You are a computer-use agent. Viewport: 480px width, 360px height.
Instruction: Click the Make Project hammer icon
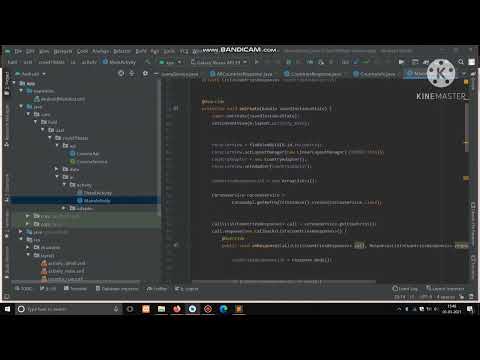147,62
